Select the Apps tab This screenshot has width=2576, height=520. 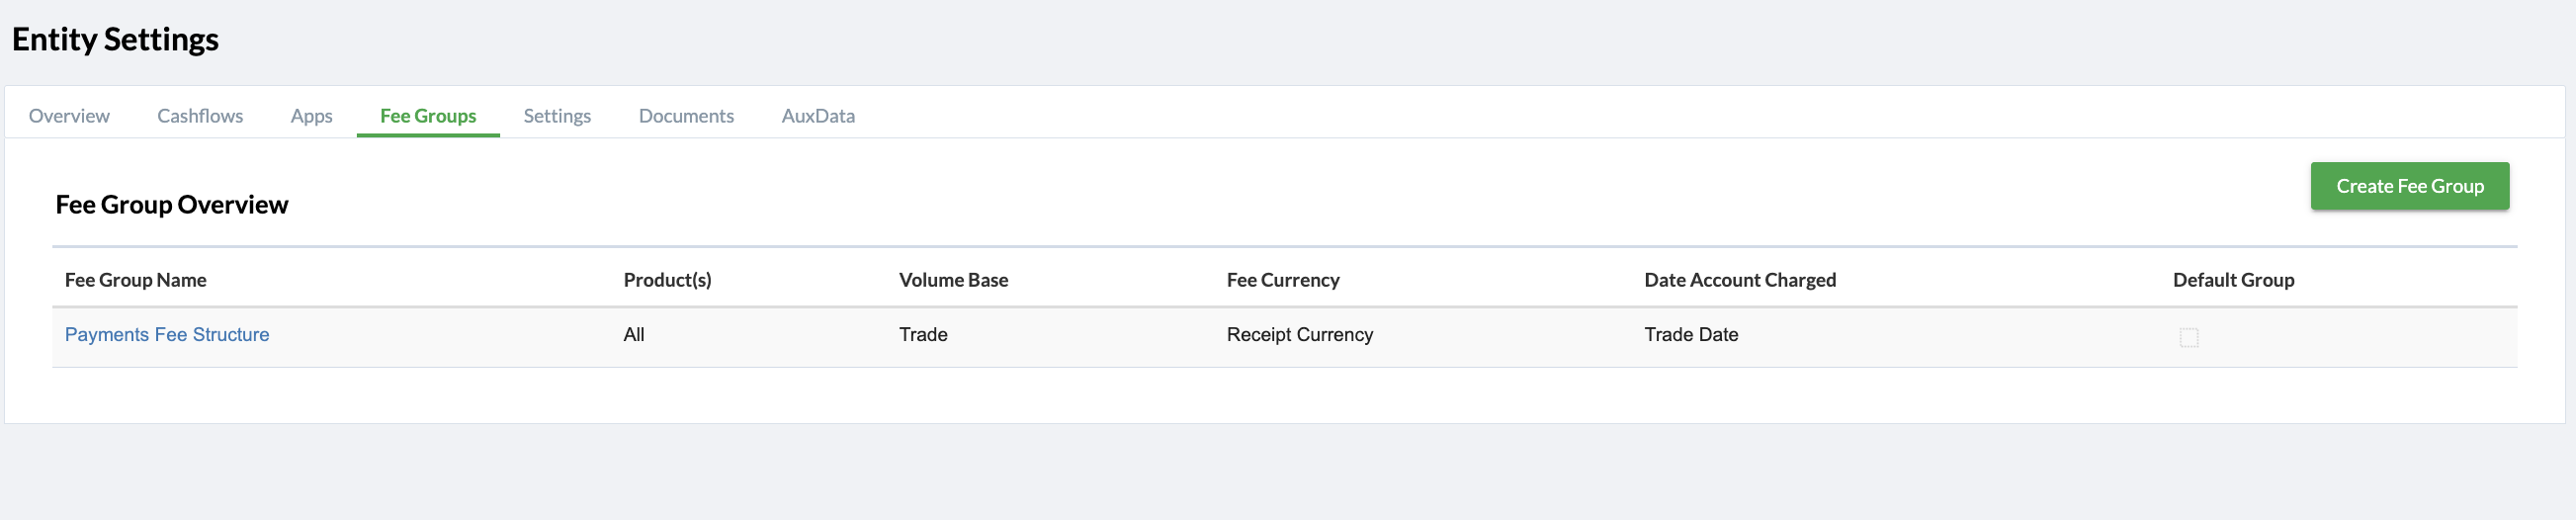pyautogui.click(x=311, y=116)
